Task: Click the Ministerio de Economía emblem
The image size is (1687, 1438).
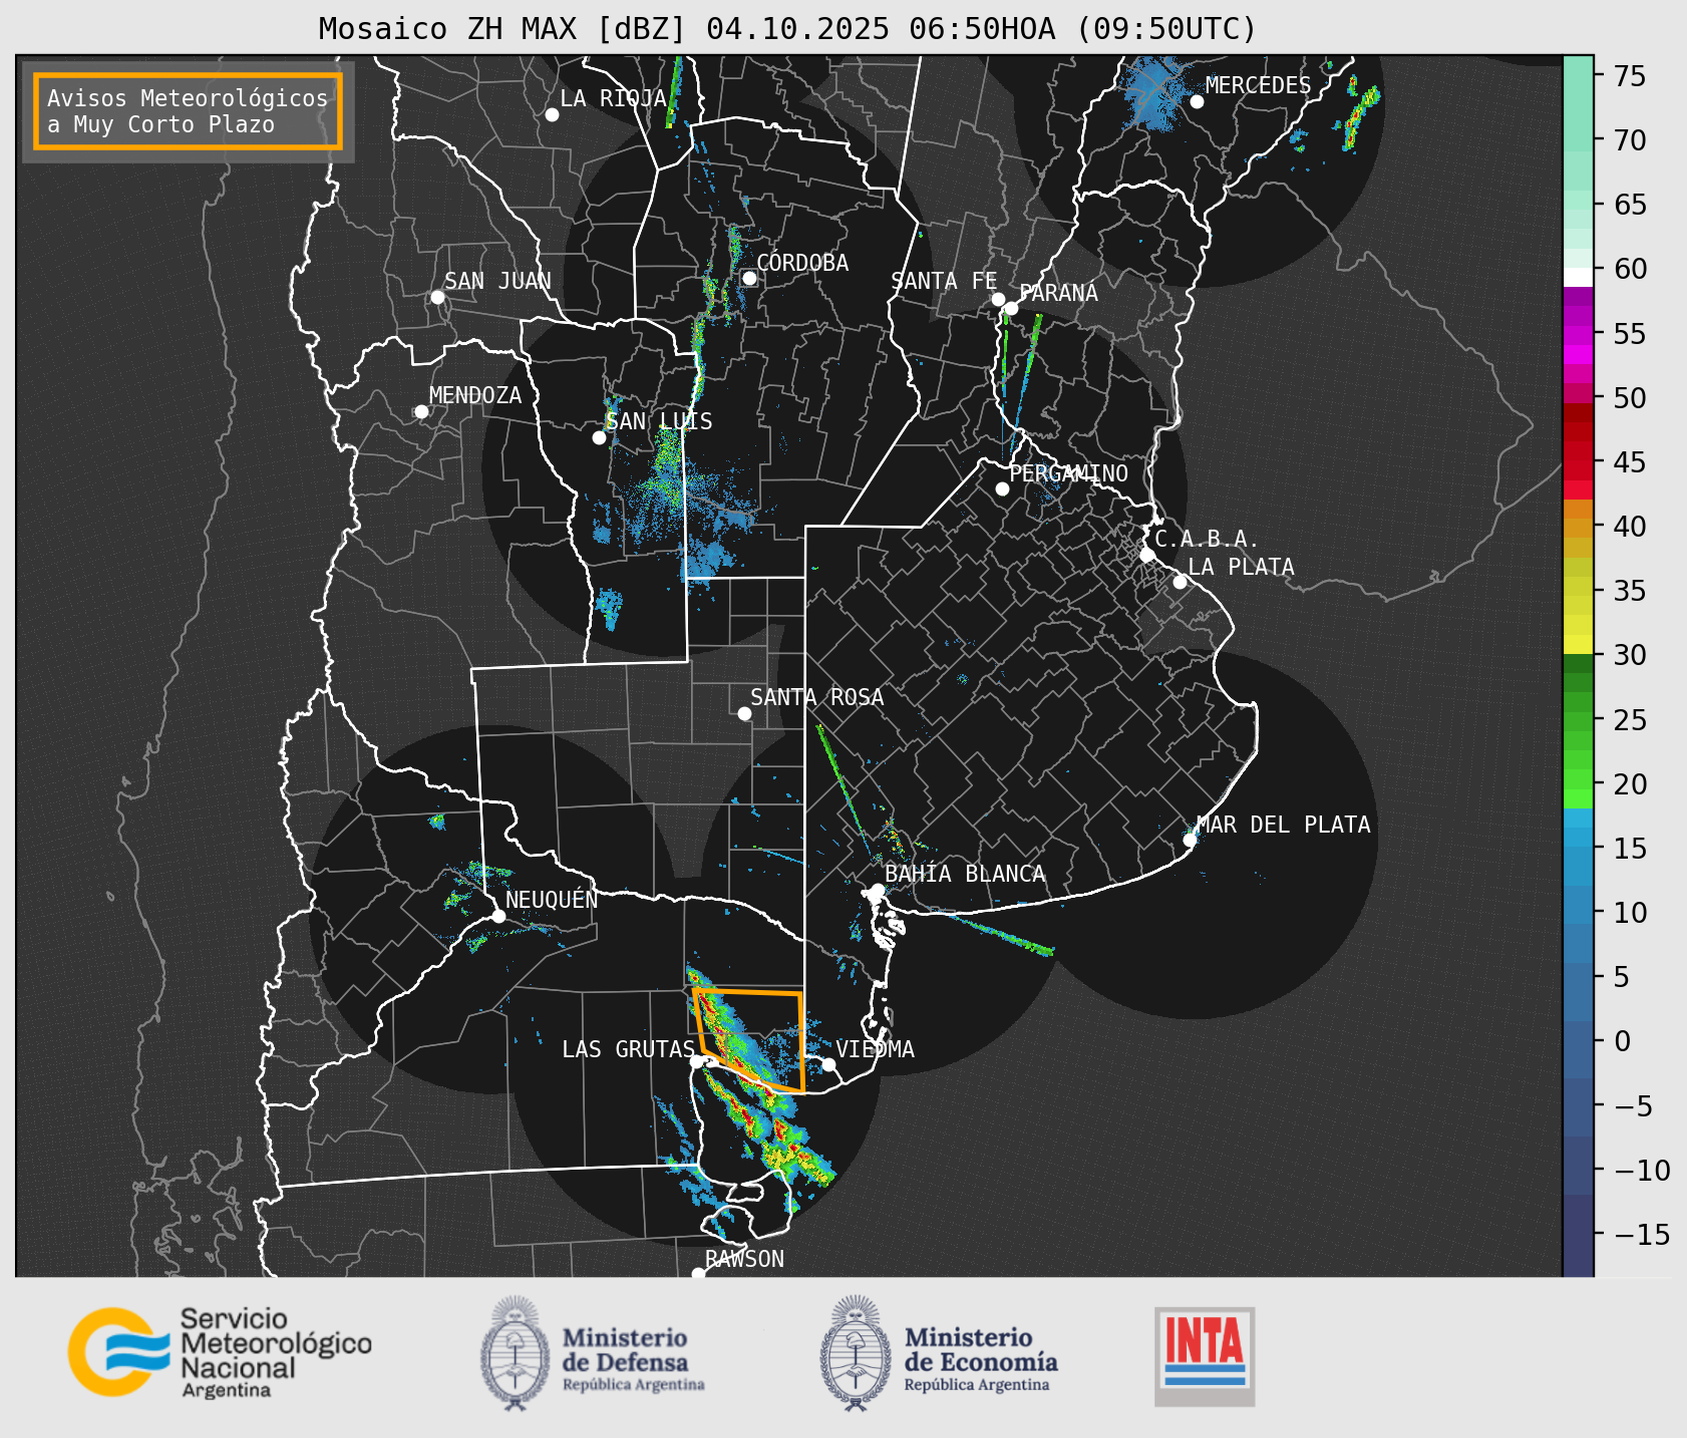Action: tap(855, 1353)
